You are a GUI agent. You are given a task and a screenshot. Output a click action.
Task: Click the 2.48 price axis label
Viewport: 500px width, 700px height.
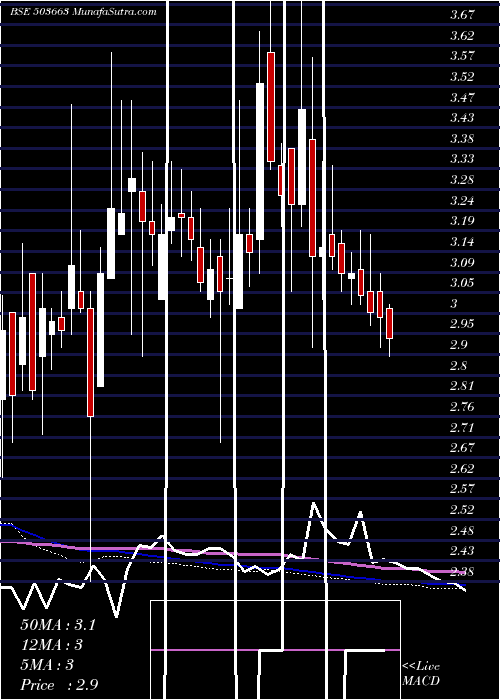click(x=462, y=530)
